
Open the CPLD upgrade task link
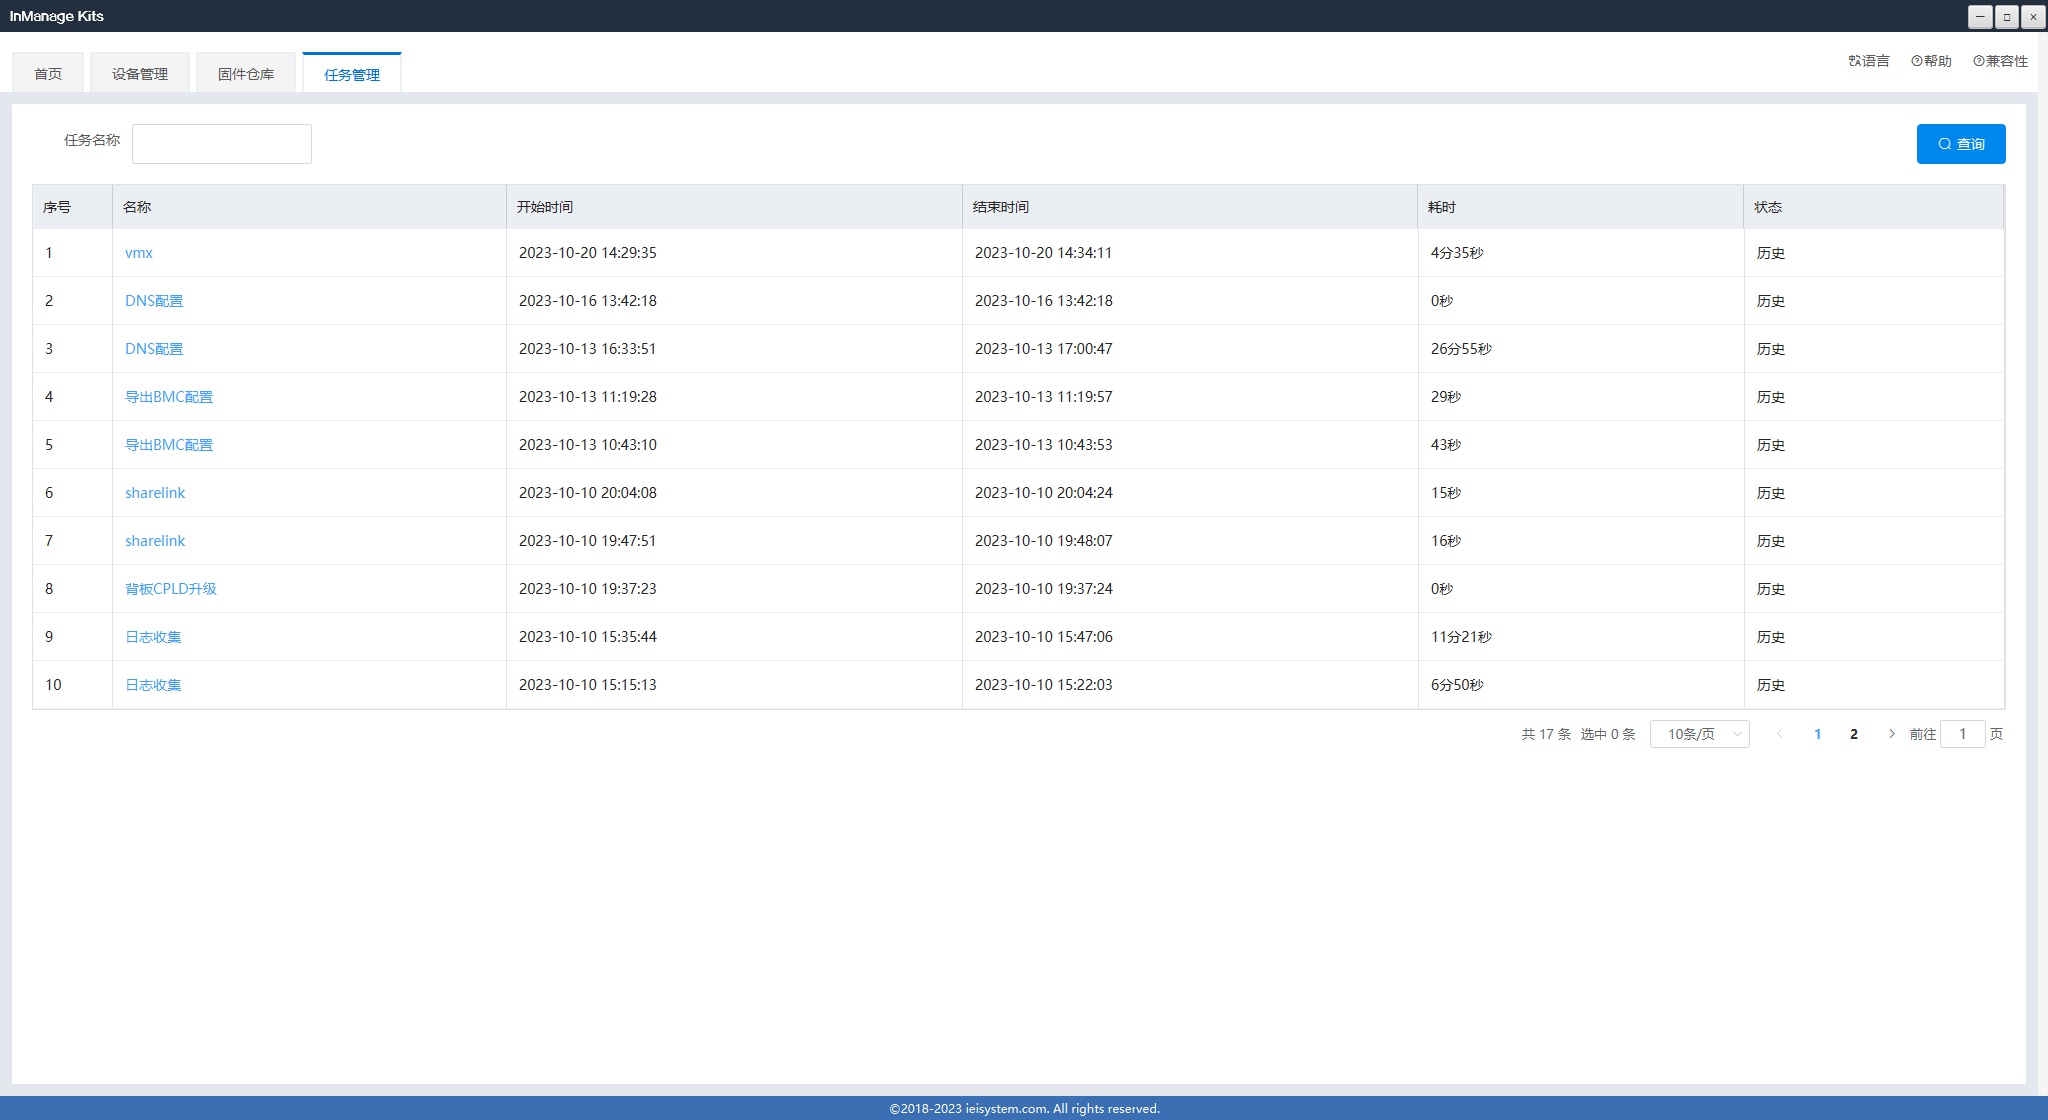(x=170, y=589)
